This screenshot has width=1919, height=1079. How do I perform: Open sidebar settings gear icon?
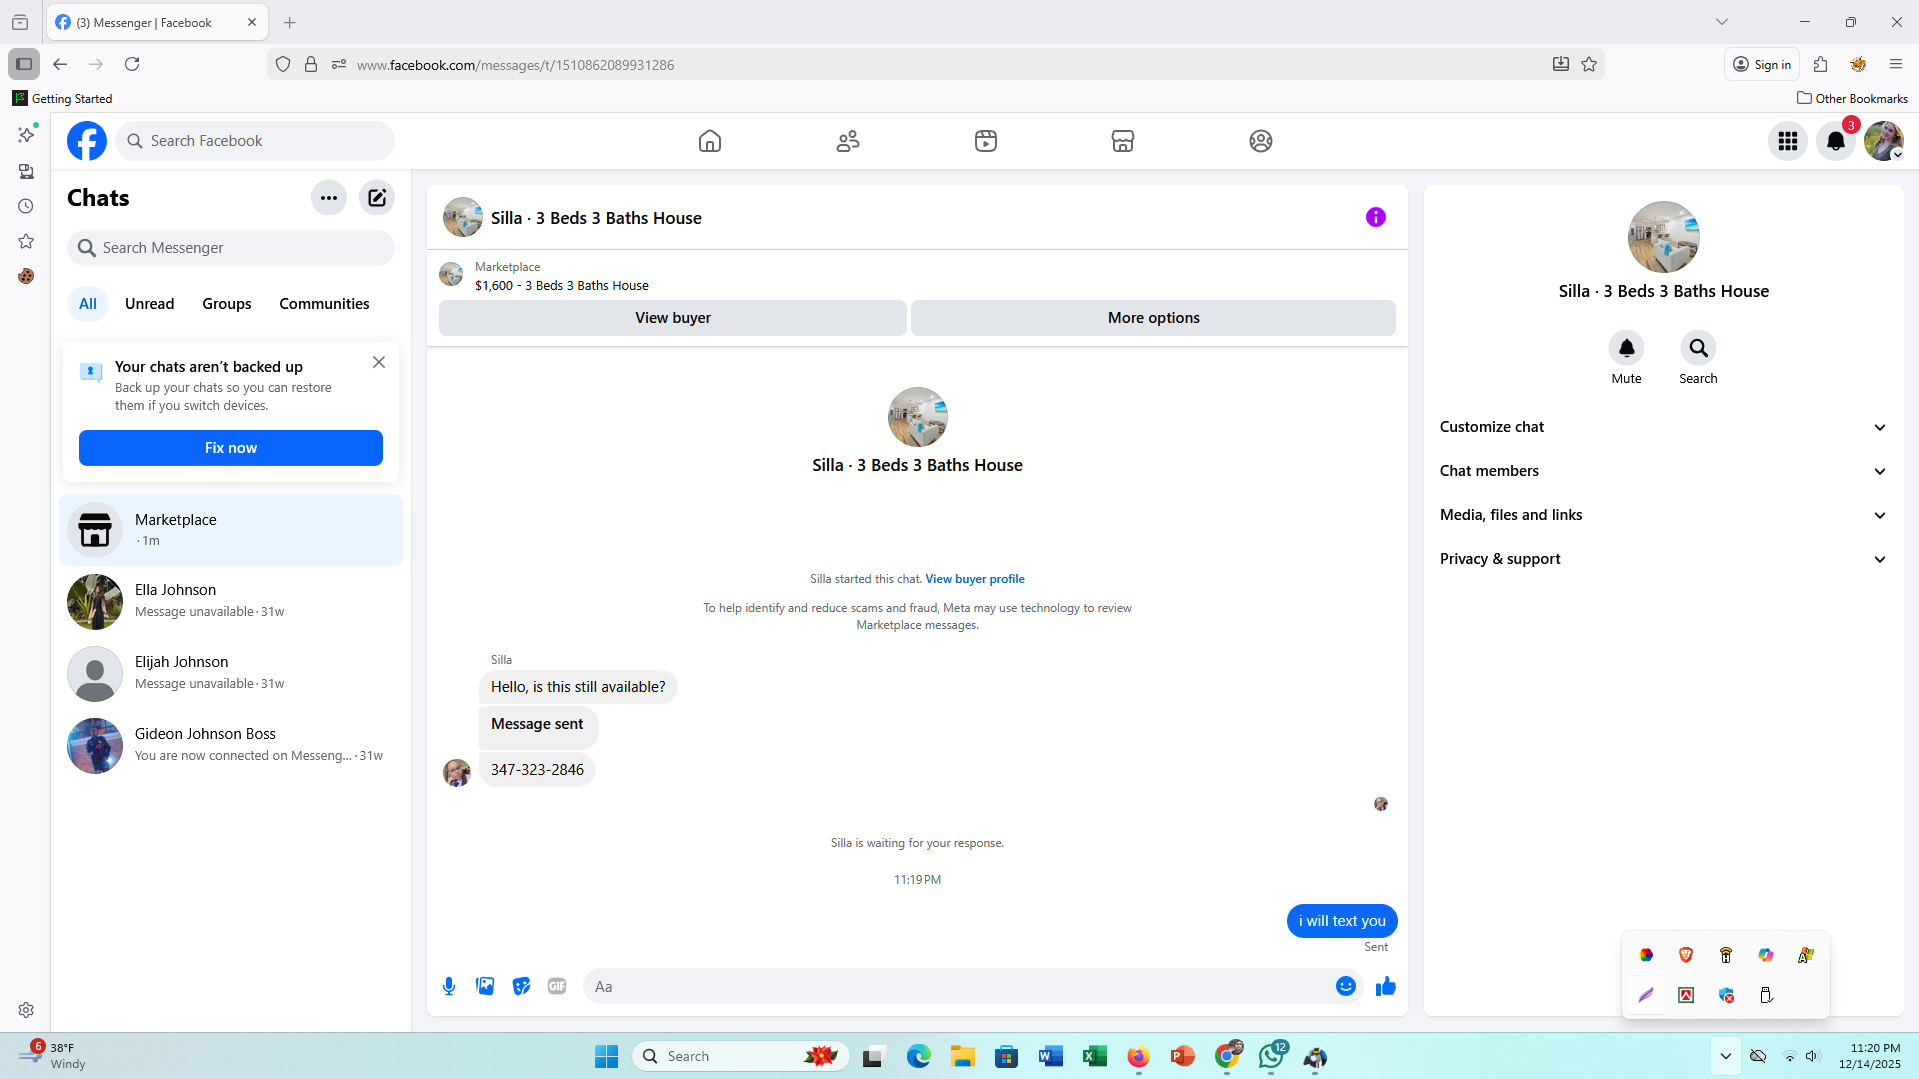pos(26,1010)
